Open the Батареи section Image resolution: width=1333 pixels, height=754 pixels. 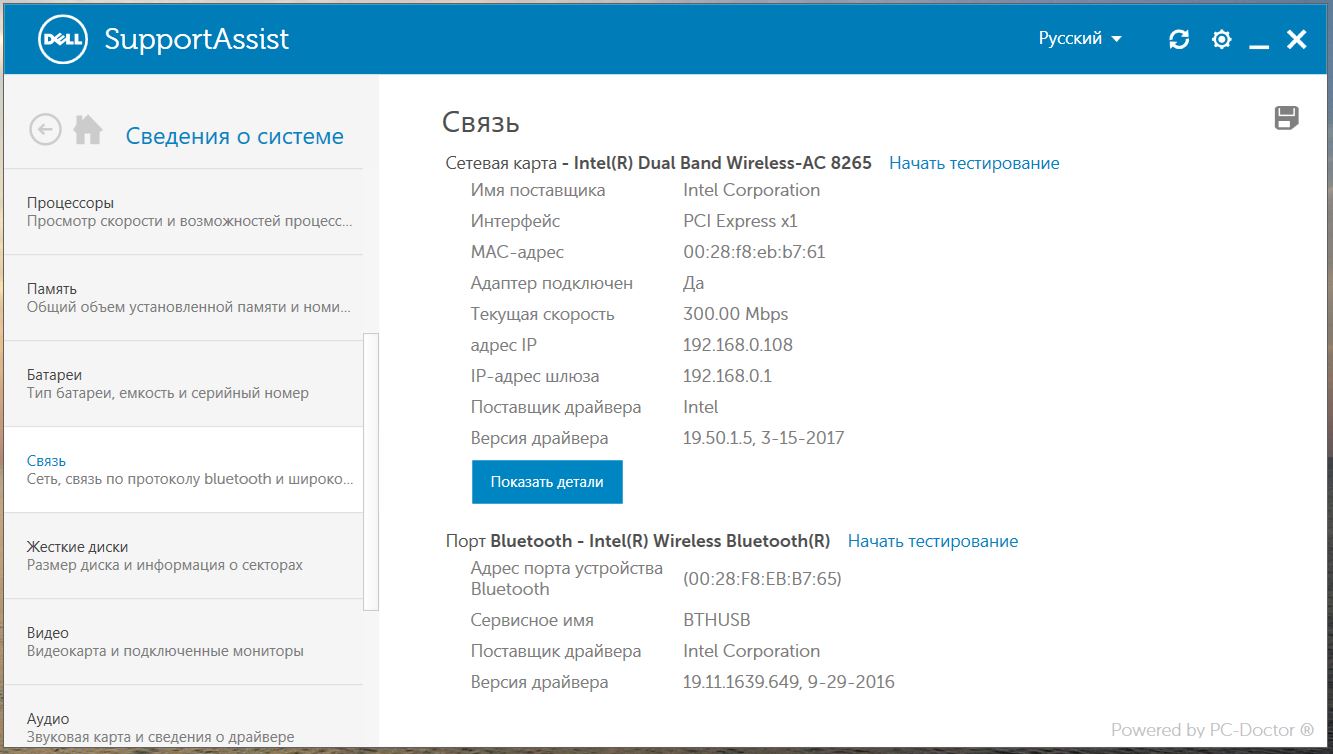point(183,384)
